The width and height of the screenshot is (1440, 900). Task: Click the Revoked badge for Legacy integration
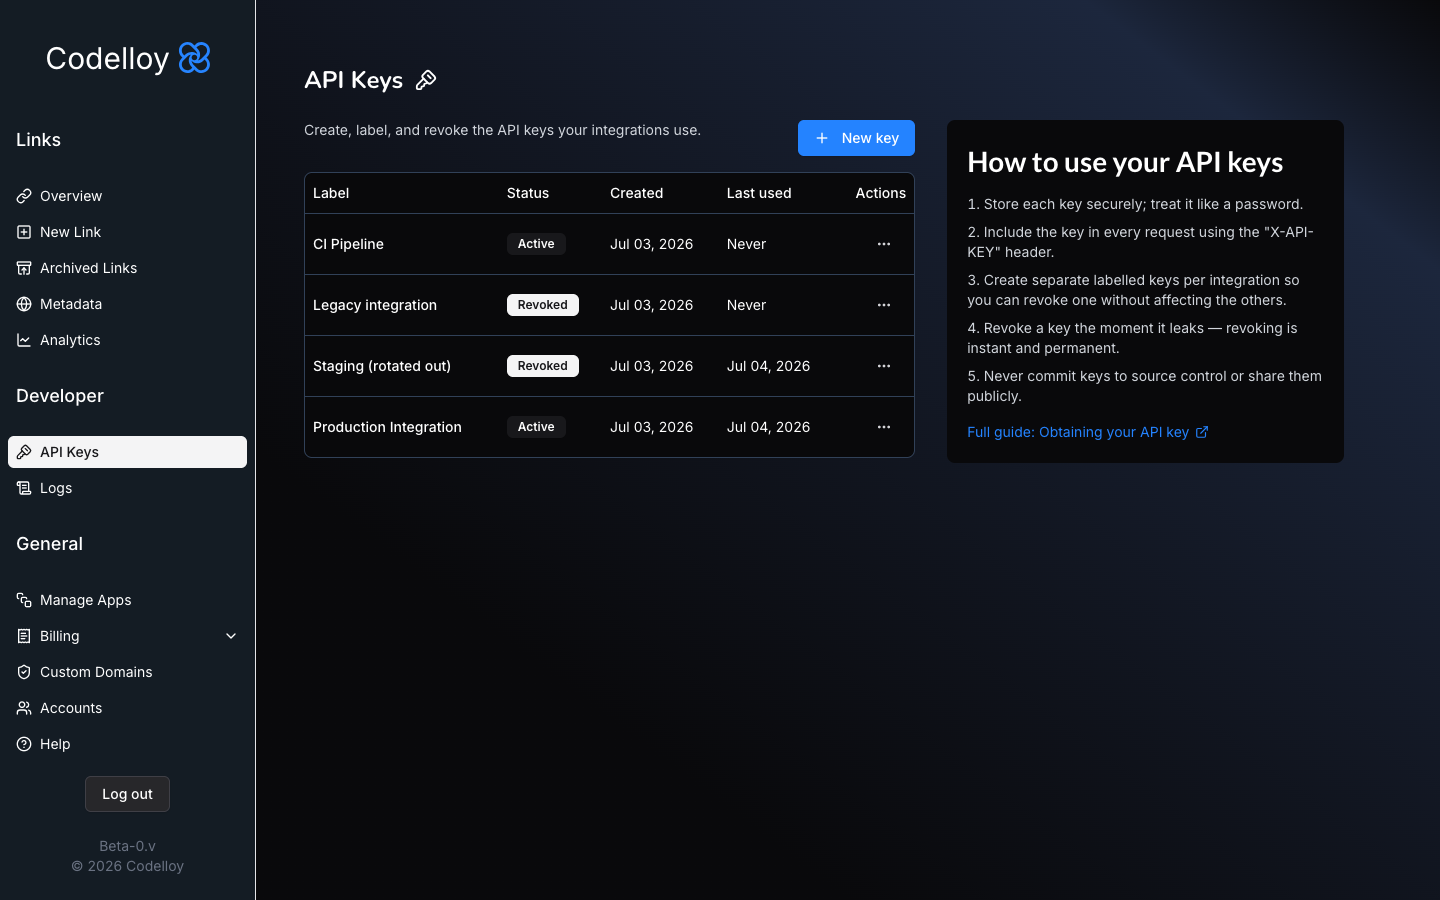[x=543, y=305]
